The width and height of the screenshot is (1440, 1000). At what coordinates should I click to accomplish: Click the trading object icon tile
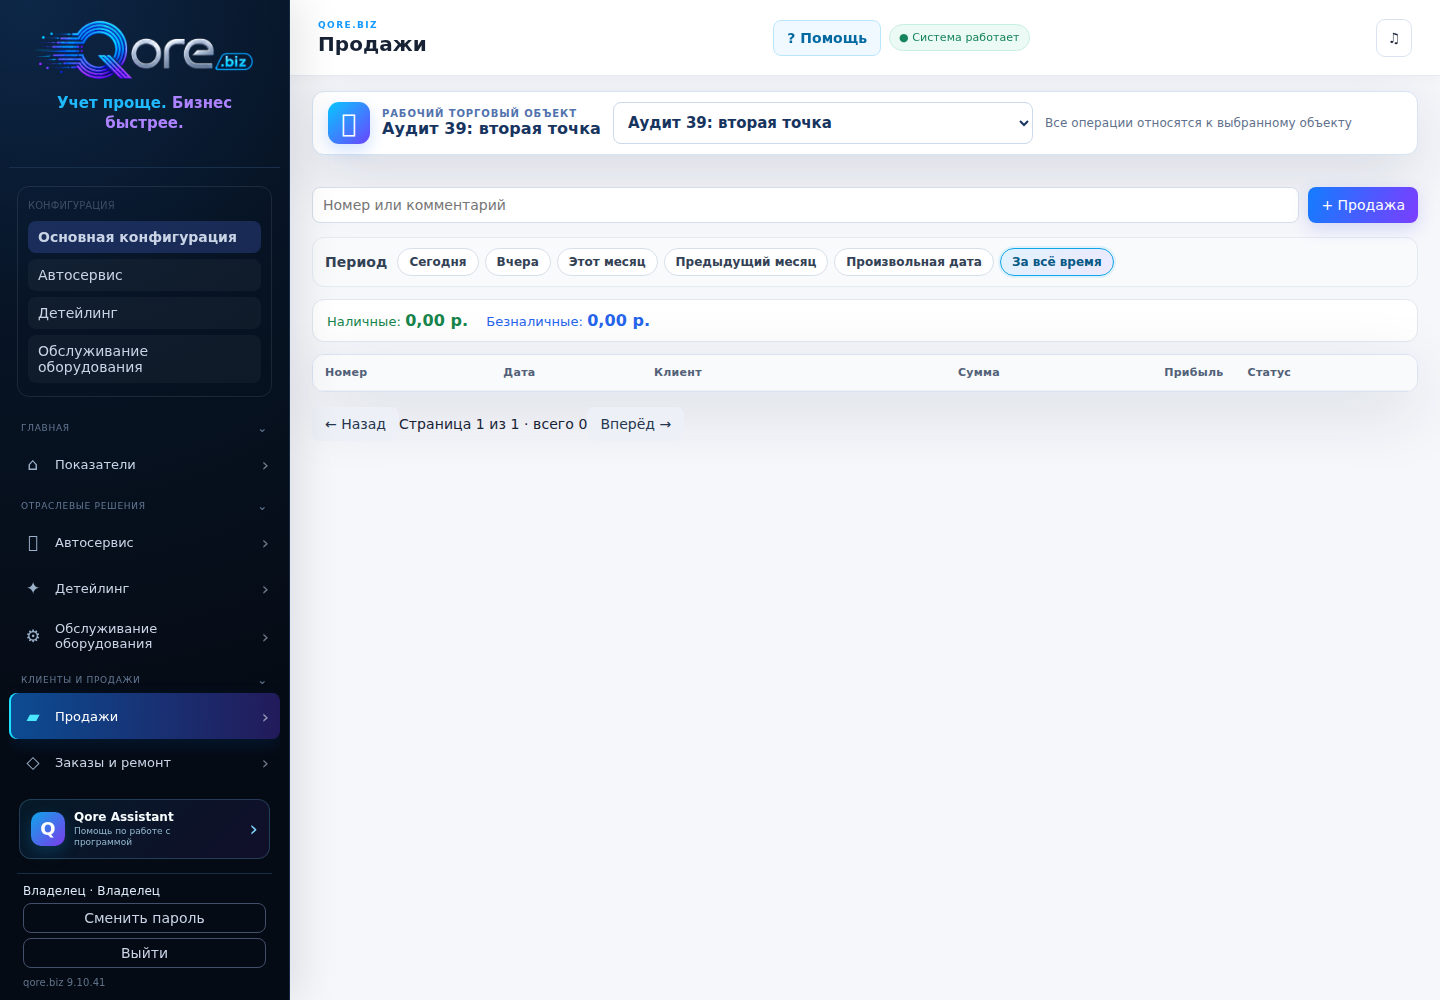pos(349,124)
